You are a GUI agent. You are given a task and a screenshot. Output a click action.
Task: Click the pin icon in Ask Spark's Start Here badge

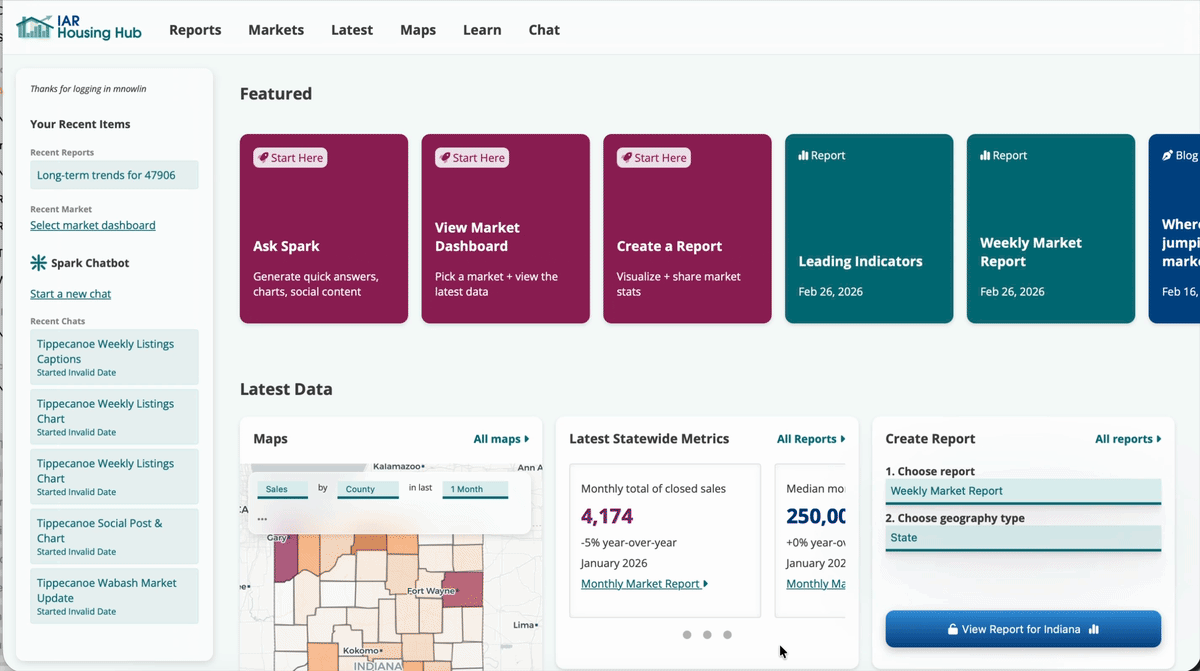tap(262, 157)
